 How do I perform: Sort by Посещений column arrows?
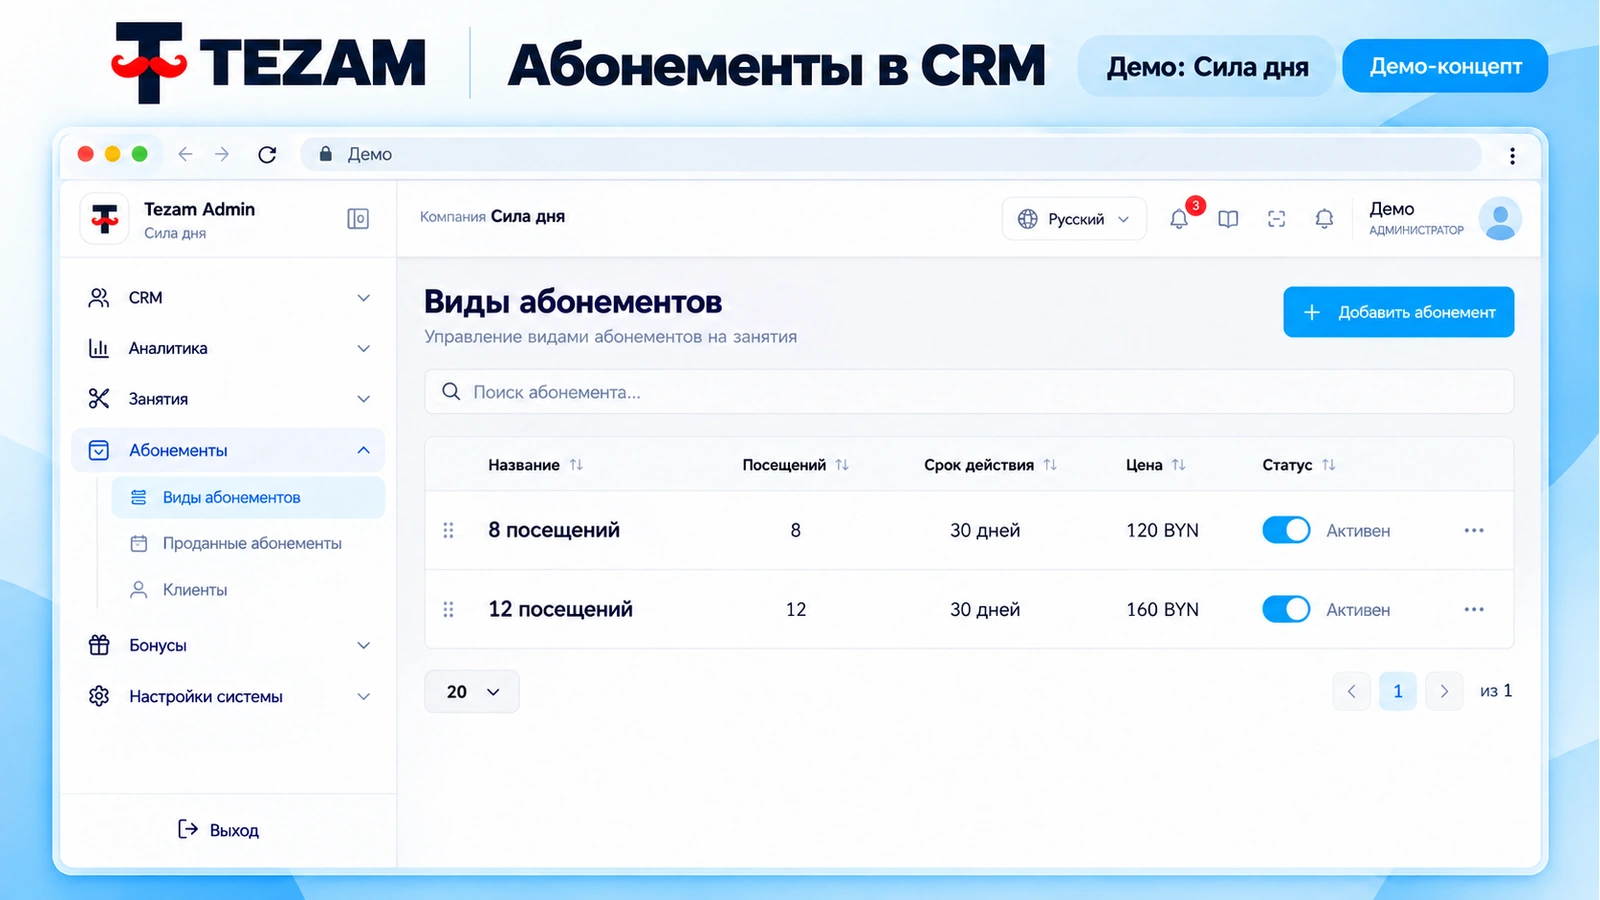842,465
